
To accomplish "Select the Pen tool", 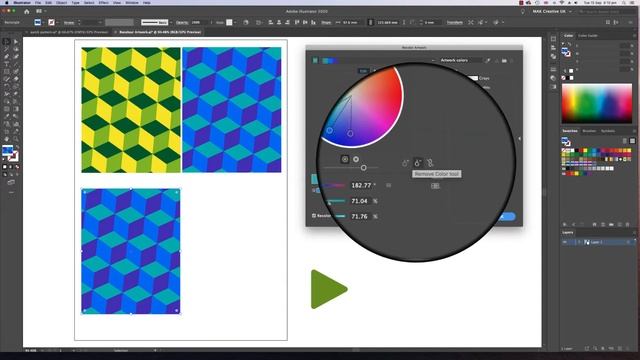I will pos(7,57).
